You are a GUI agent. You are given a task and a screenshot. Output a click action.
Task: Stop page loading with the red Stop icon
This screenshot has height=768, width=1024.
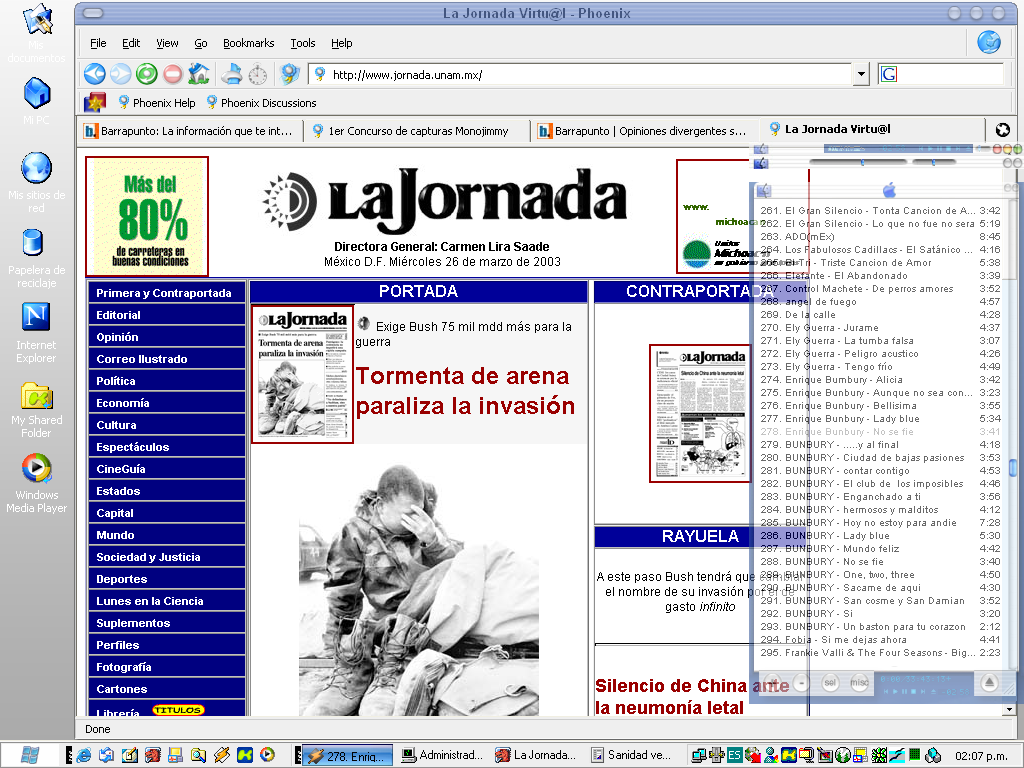tap(172, 74)
